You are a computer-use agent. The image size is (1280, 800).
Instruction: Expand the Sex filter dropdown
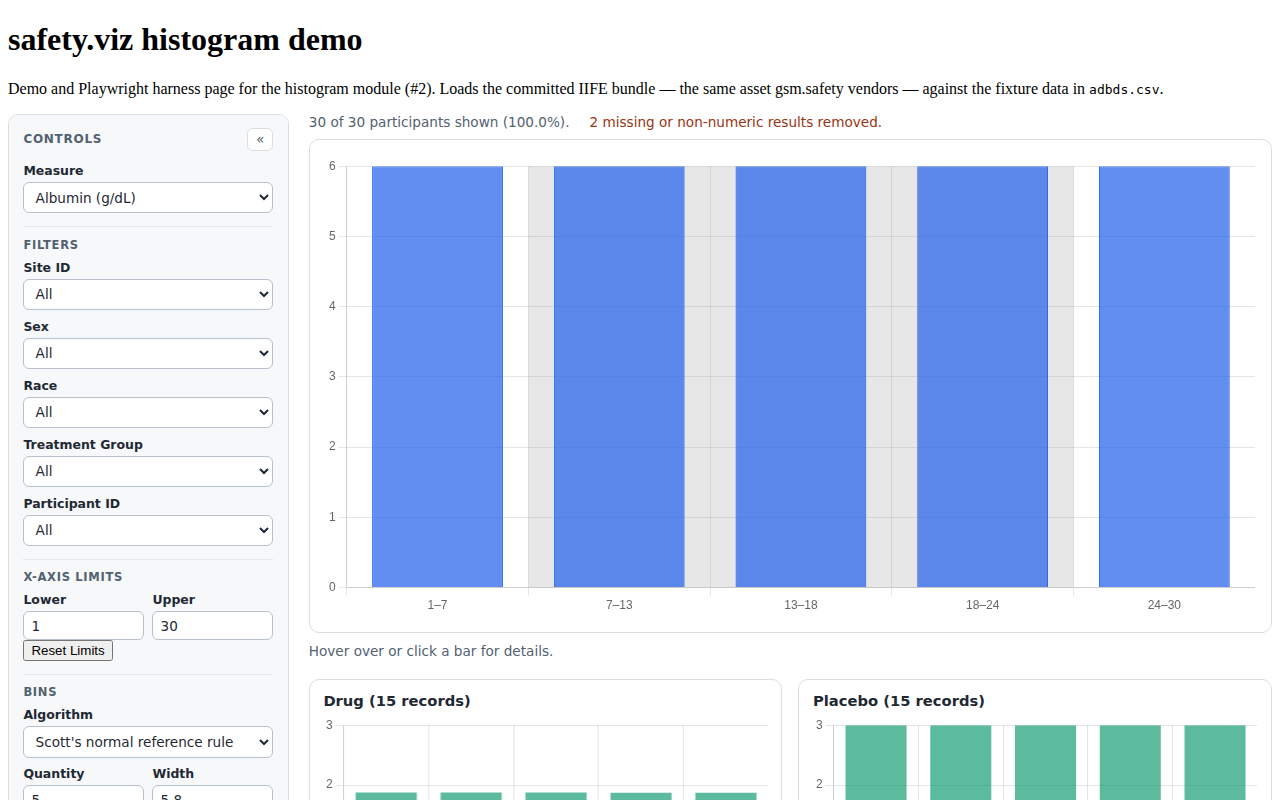(x=148, y=353)
